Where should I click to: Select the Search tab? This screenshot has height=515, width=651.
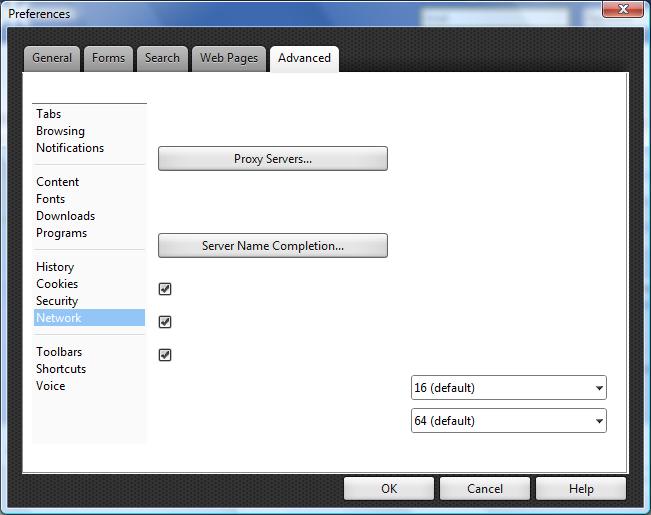pos(162,59)
